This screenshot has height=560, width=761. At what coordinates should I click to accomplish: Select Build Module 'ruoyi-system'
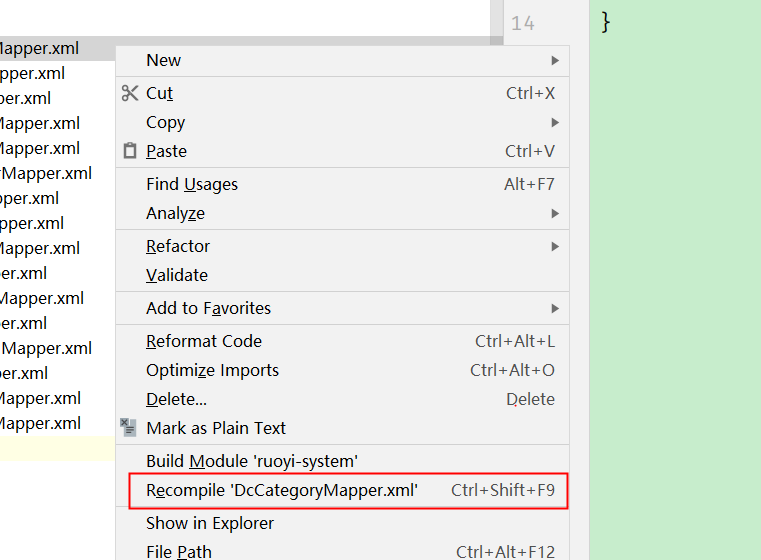(x=252, y=461)
